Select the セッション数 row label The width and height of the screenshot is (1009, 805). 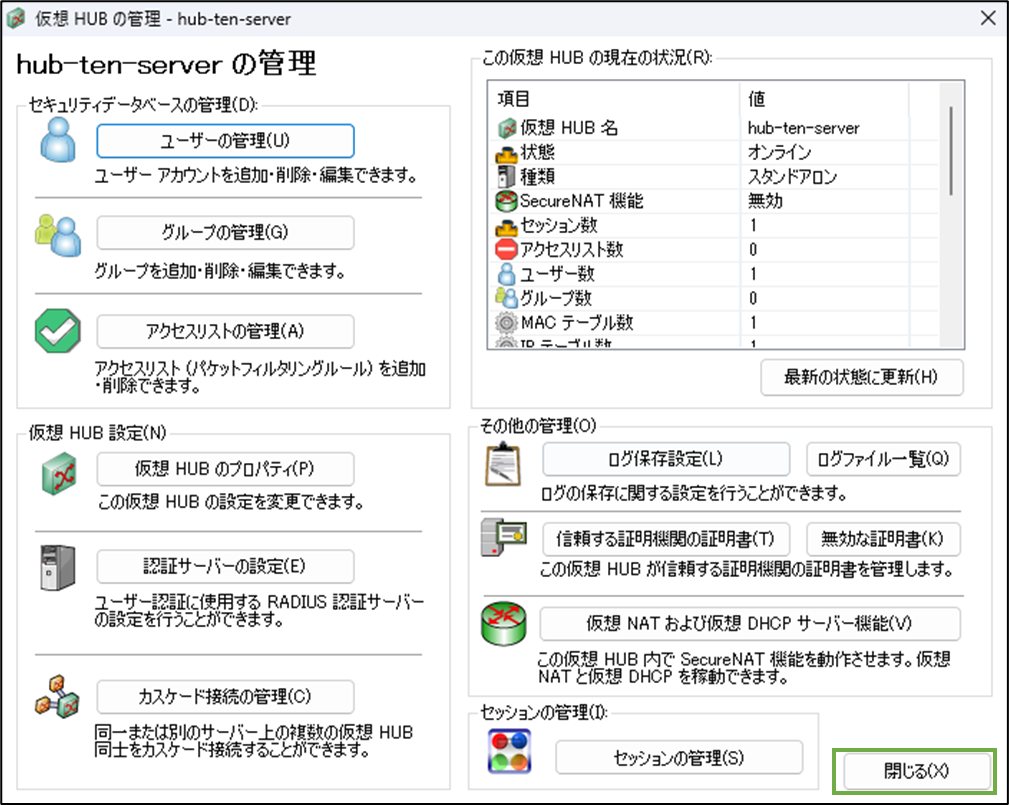(559, 226)
